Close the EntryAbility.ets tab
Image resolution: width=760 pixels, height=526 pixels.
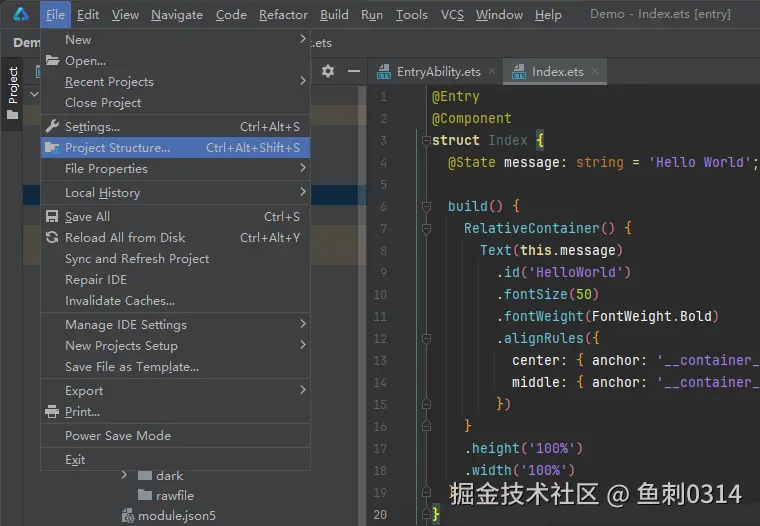(x=492, y=71)
